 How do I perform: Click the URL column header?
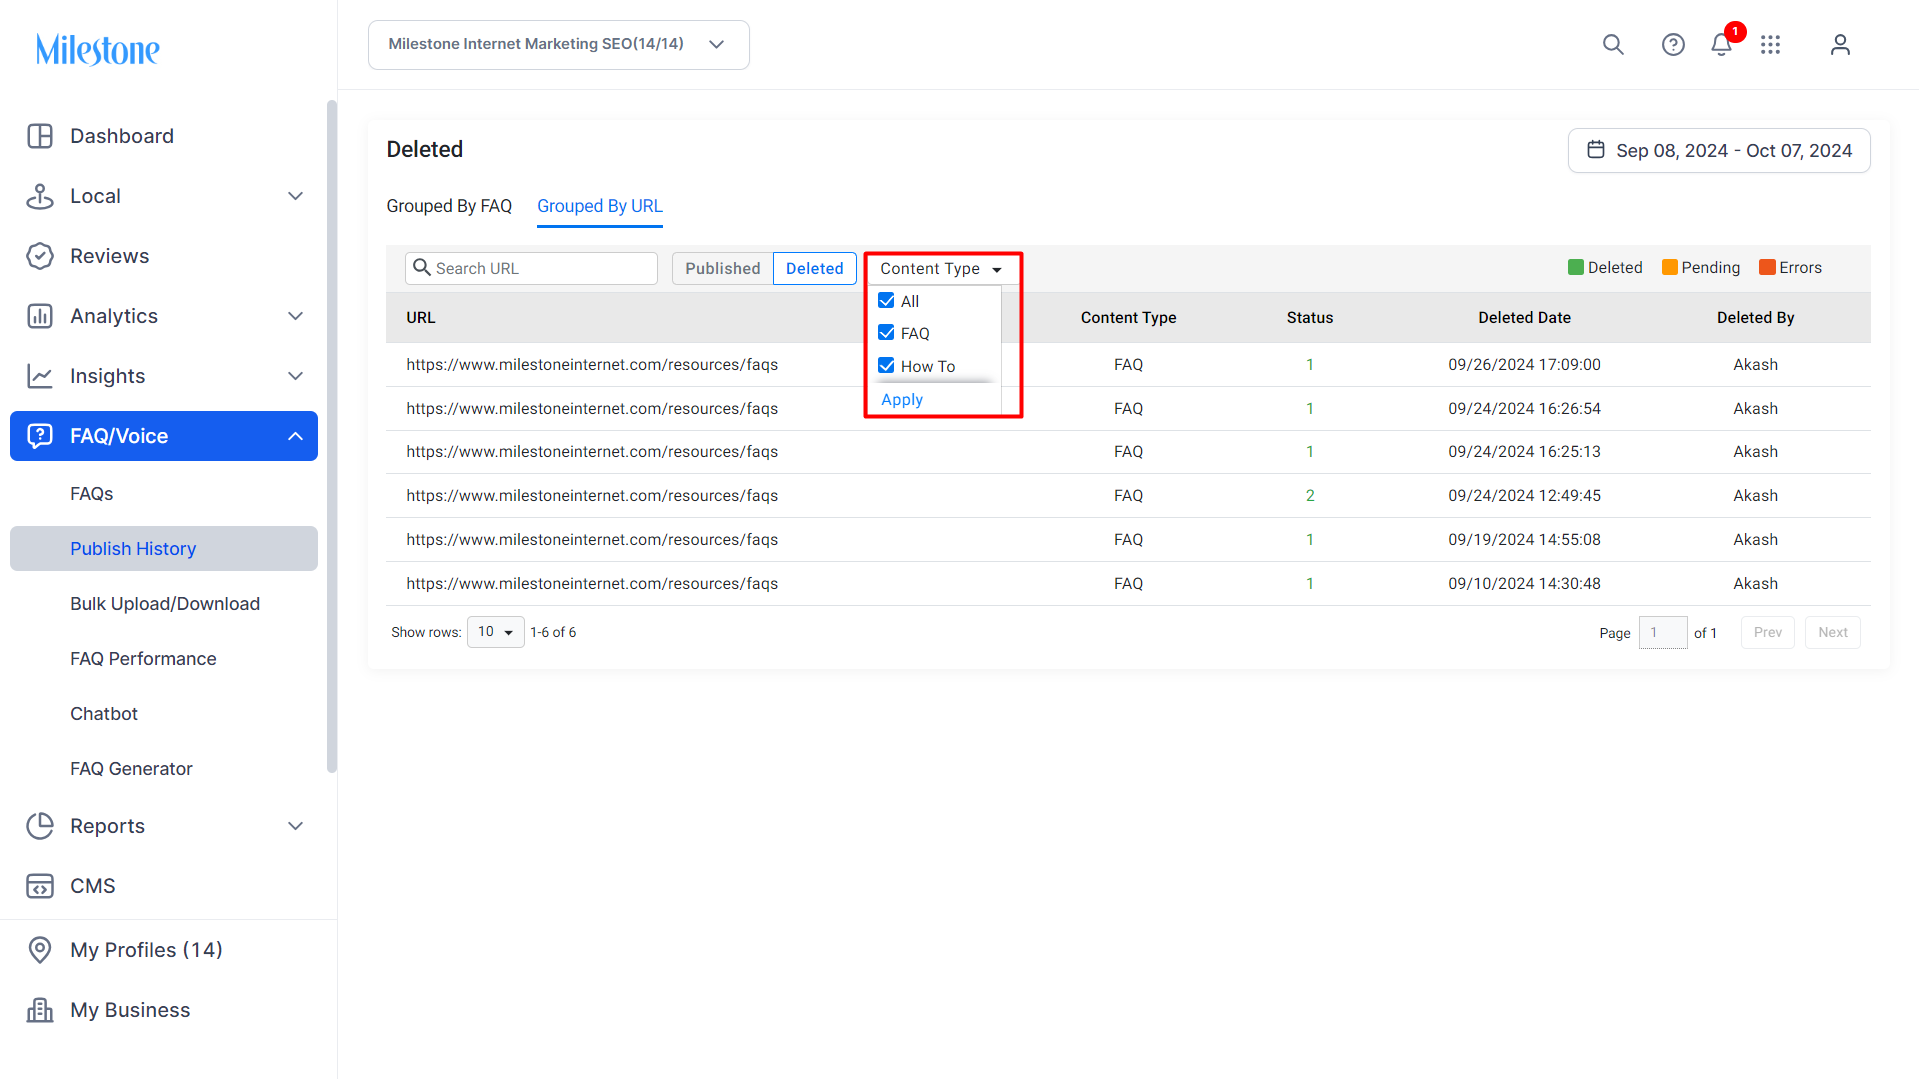[421, 318]
